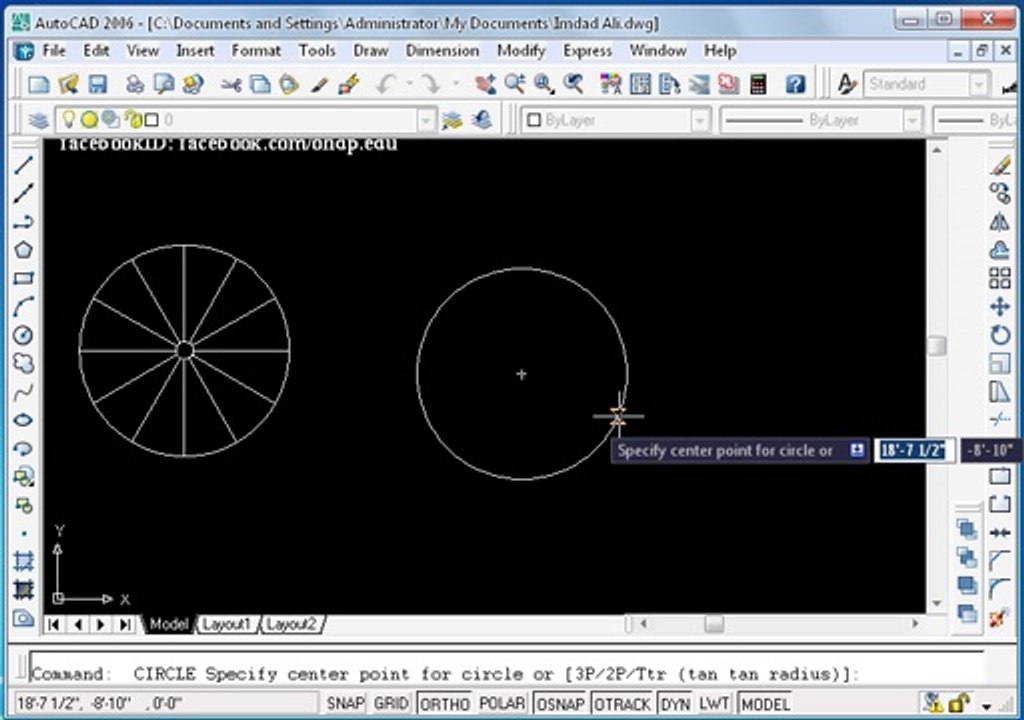Toggle MODEL space button in status bar
The height and width of the screenshot is (720, 1024).
click(x=765, y=704)
